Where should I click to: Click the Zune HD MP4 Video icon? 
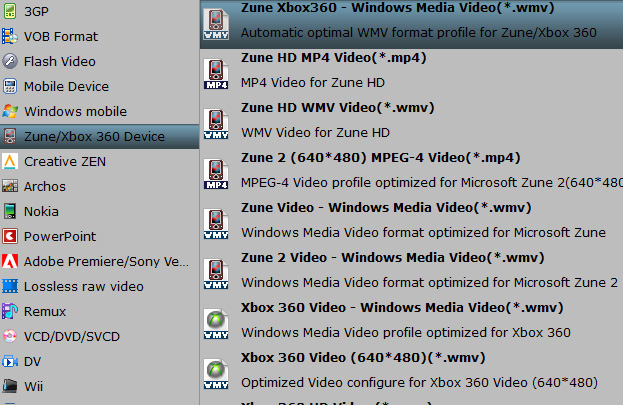216,74
